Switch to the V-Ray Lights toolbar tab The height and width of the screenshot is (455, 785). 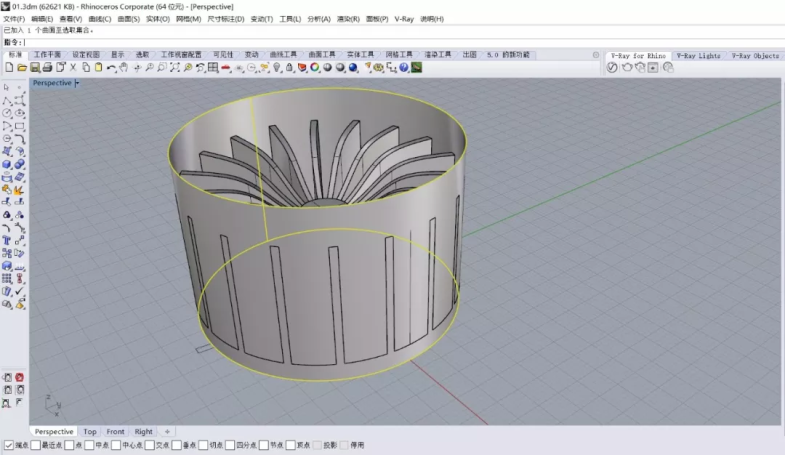(697, 56)
